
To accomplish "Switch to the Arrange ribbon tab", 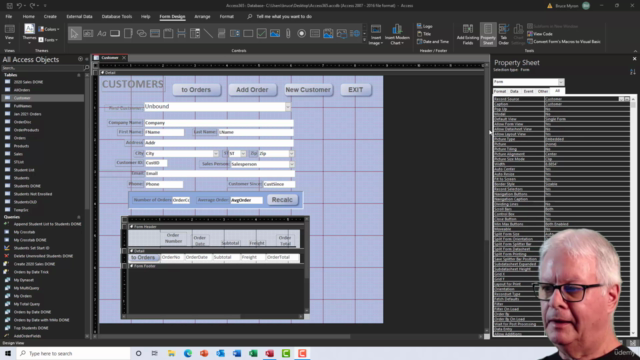I will 202,17.
